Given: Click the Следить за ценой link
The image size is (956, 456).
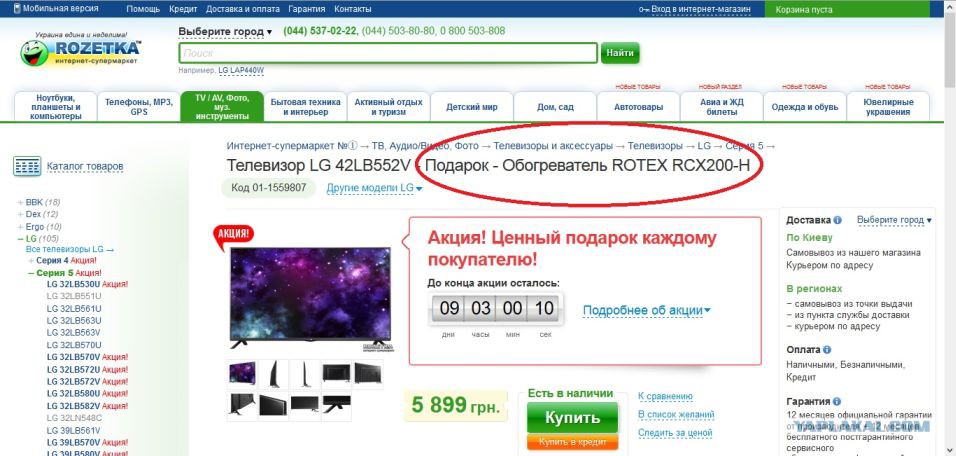Looking at the screenshot, I should (675, 433).
